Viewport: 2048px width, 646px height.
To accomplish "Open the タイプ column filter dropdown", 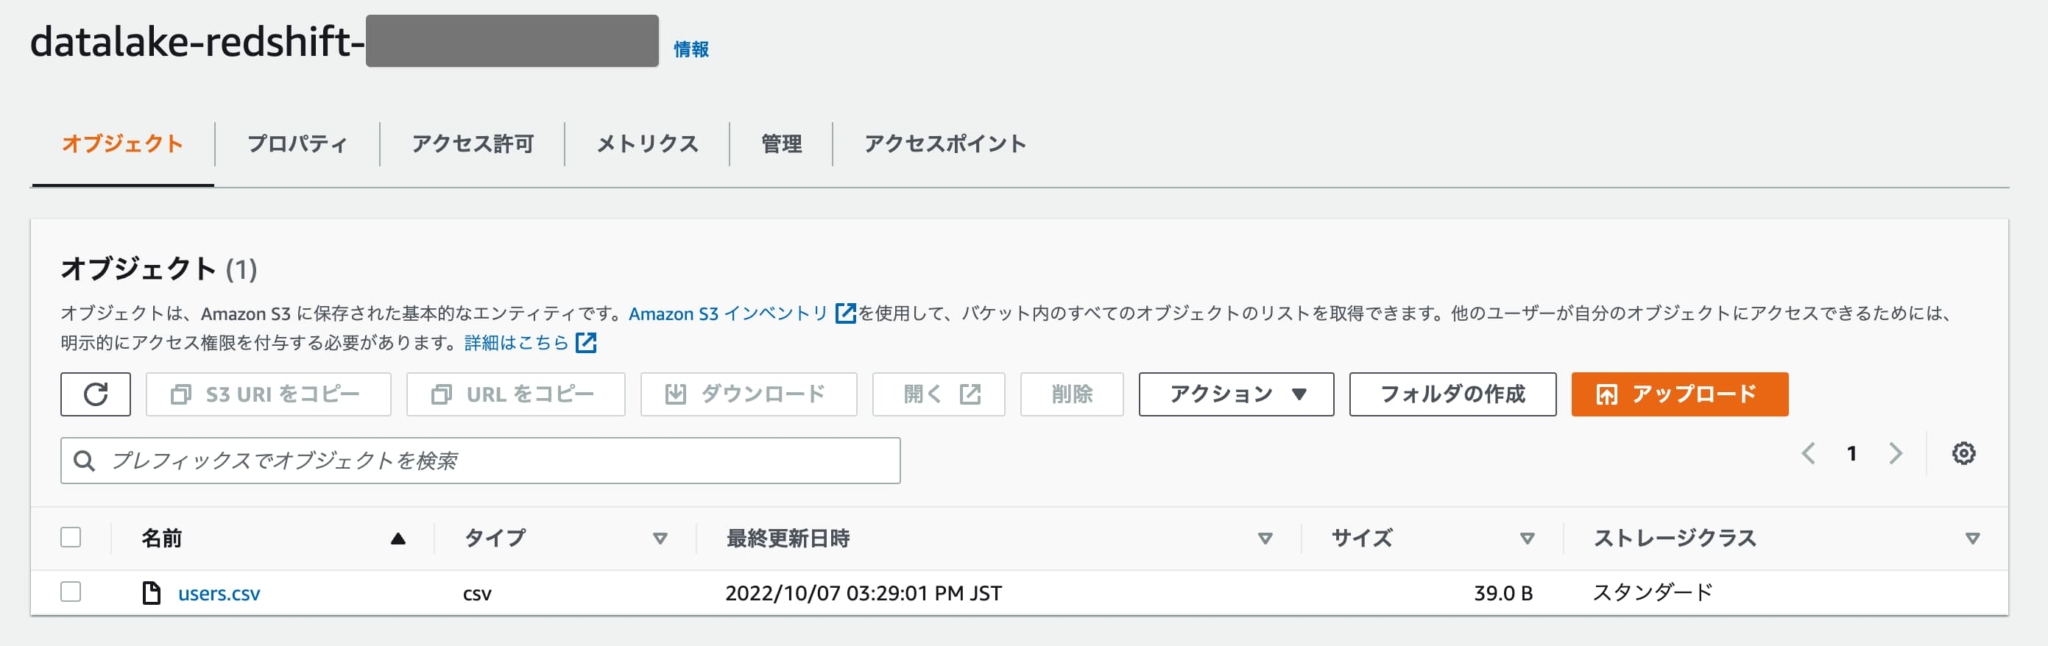I will click(x=660, y=538).
